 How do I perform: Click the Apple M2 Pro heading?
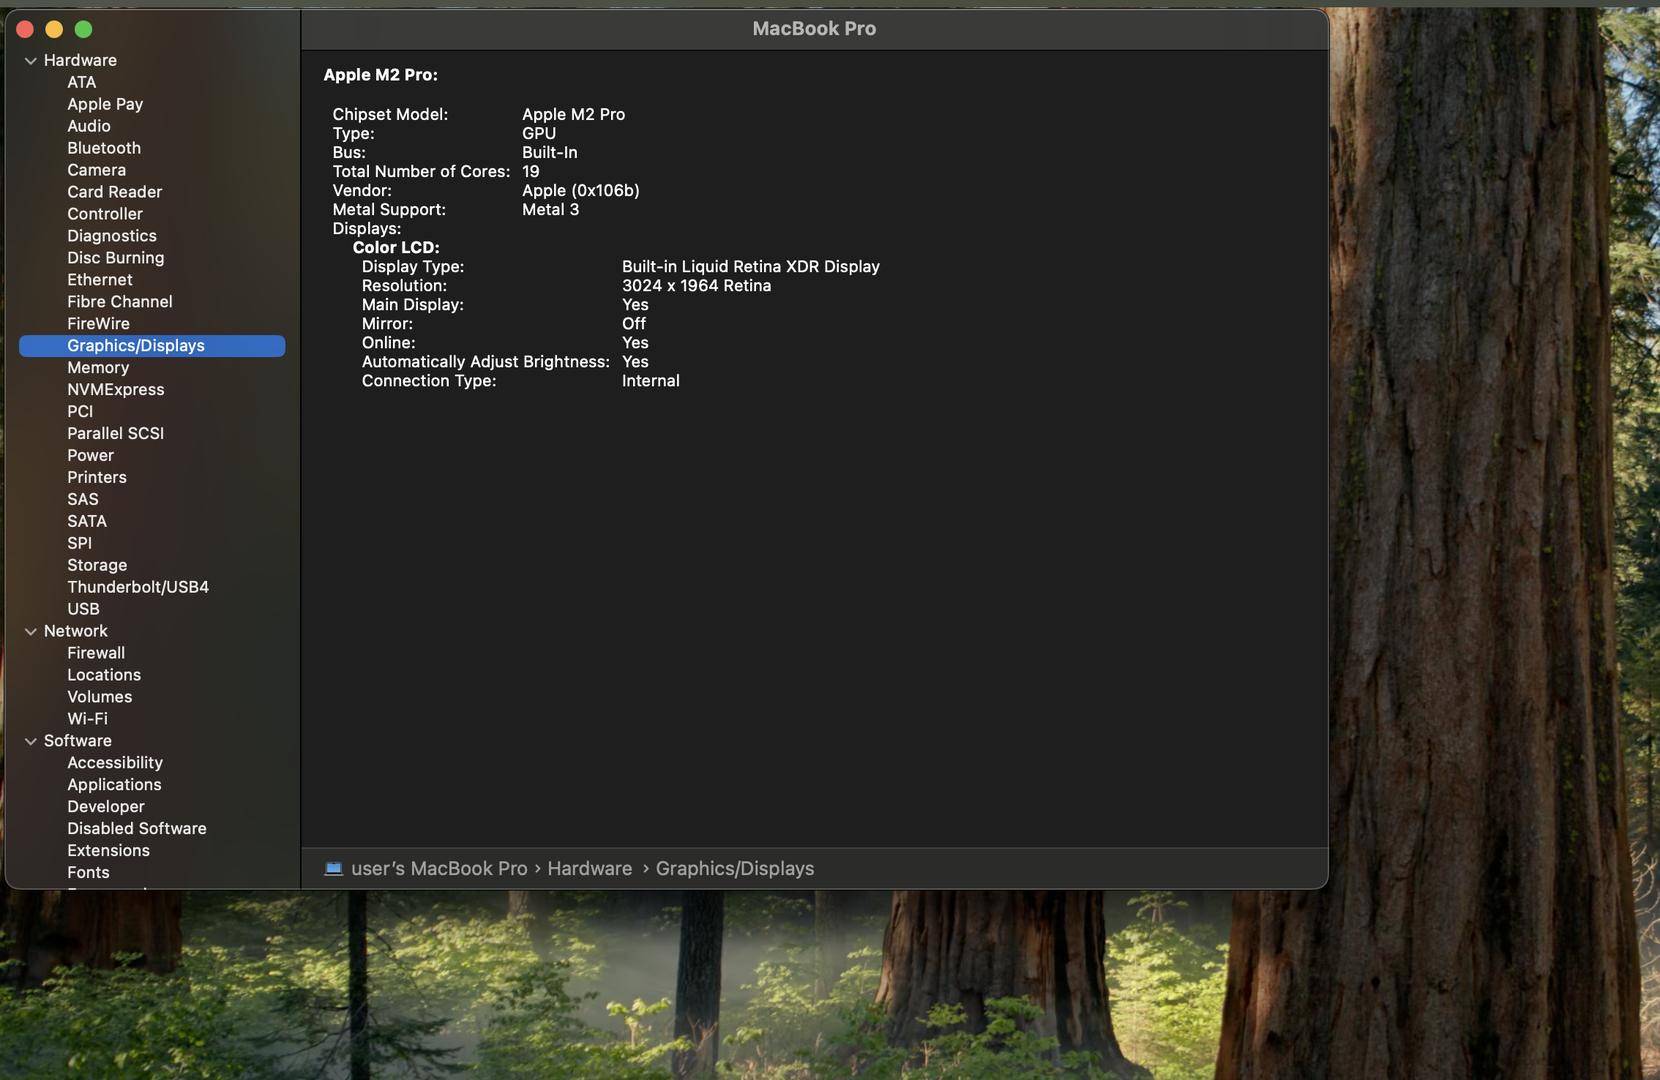click(380, 76)
